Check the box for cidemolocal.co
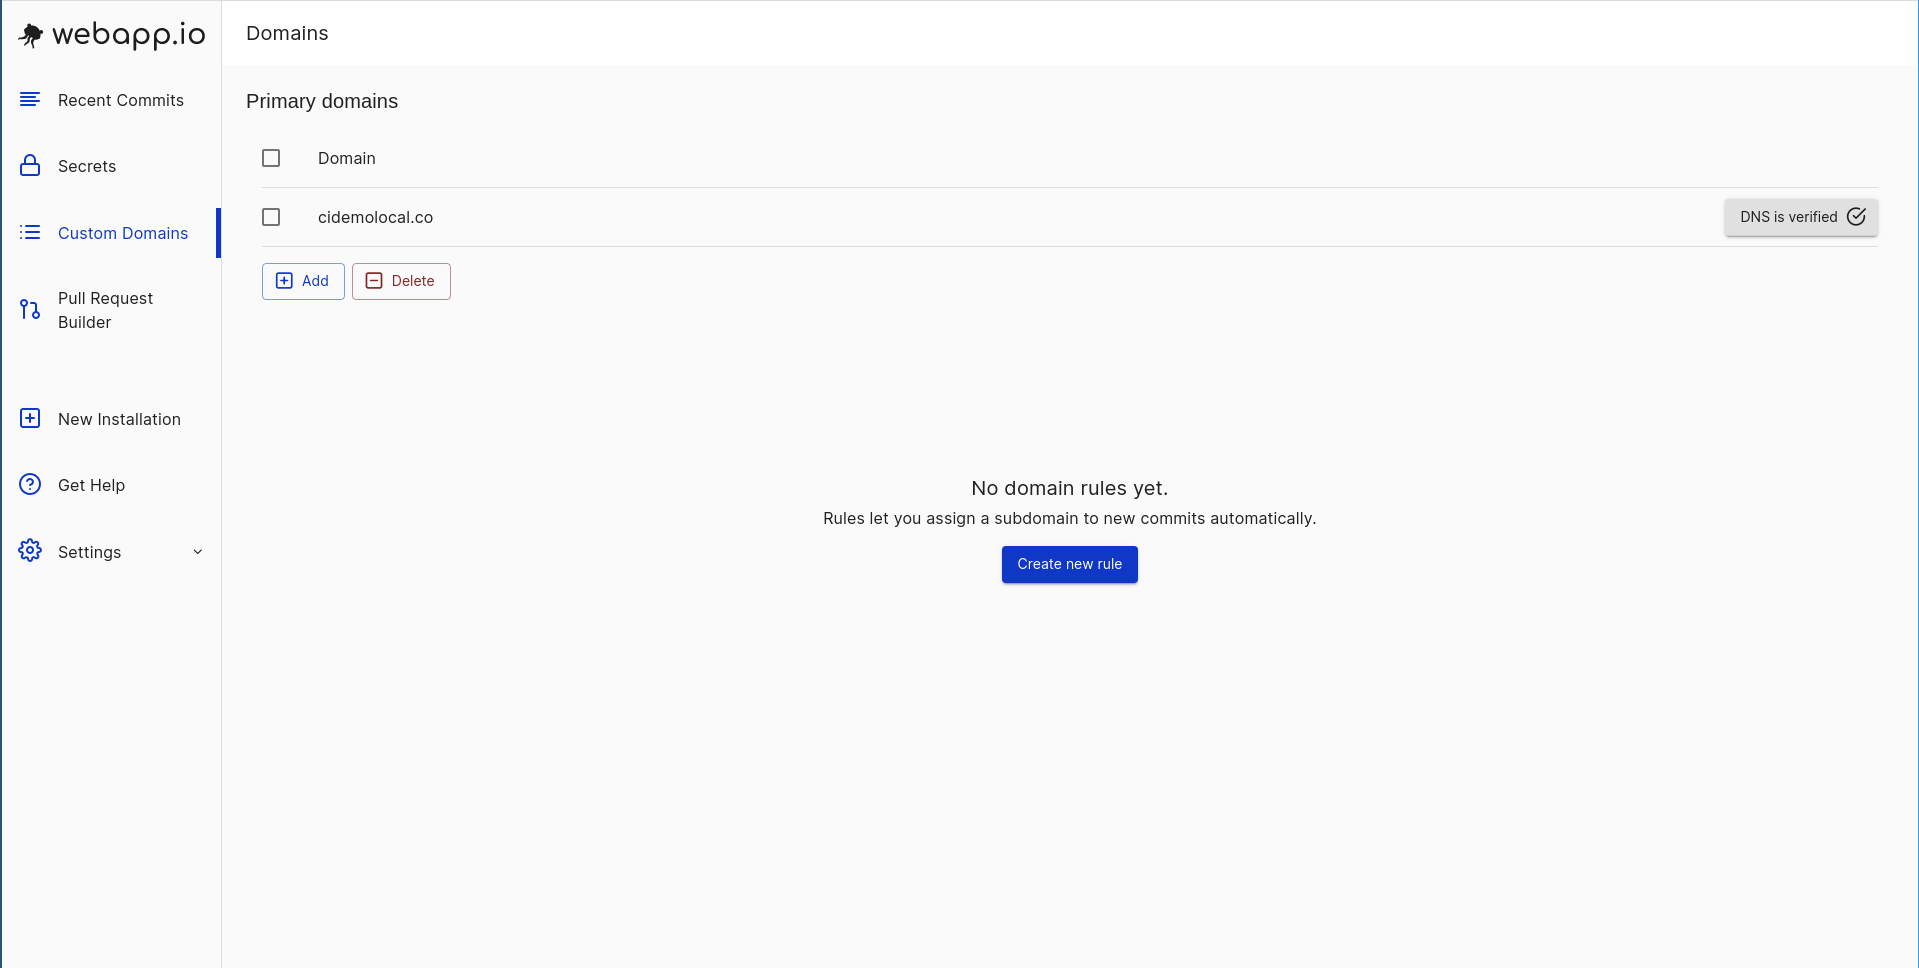The image size is (1919, 968). click(271, 217)
